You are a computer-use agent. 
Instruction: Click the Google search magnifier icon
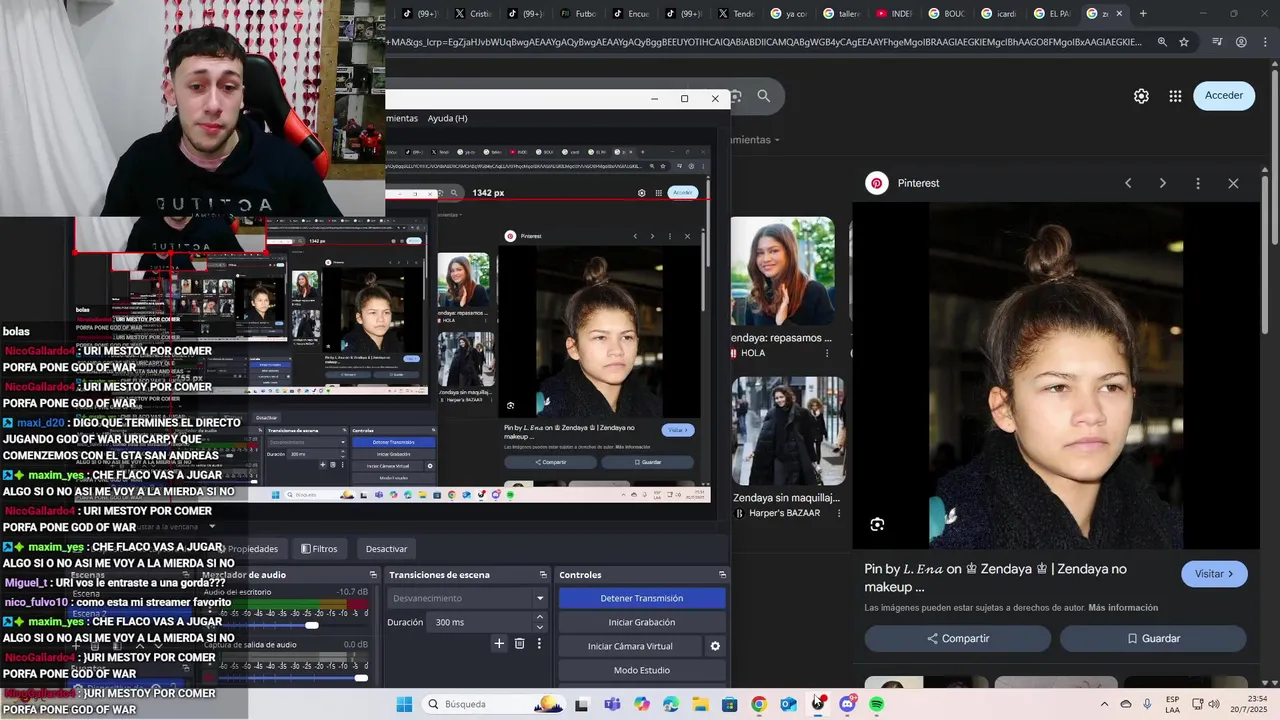[x=764, y=96]
